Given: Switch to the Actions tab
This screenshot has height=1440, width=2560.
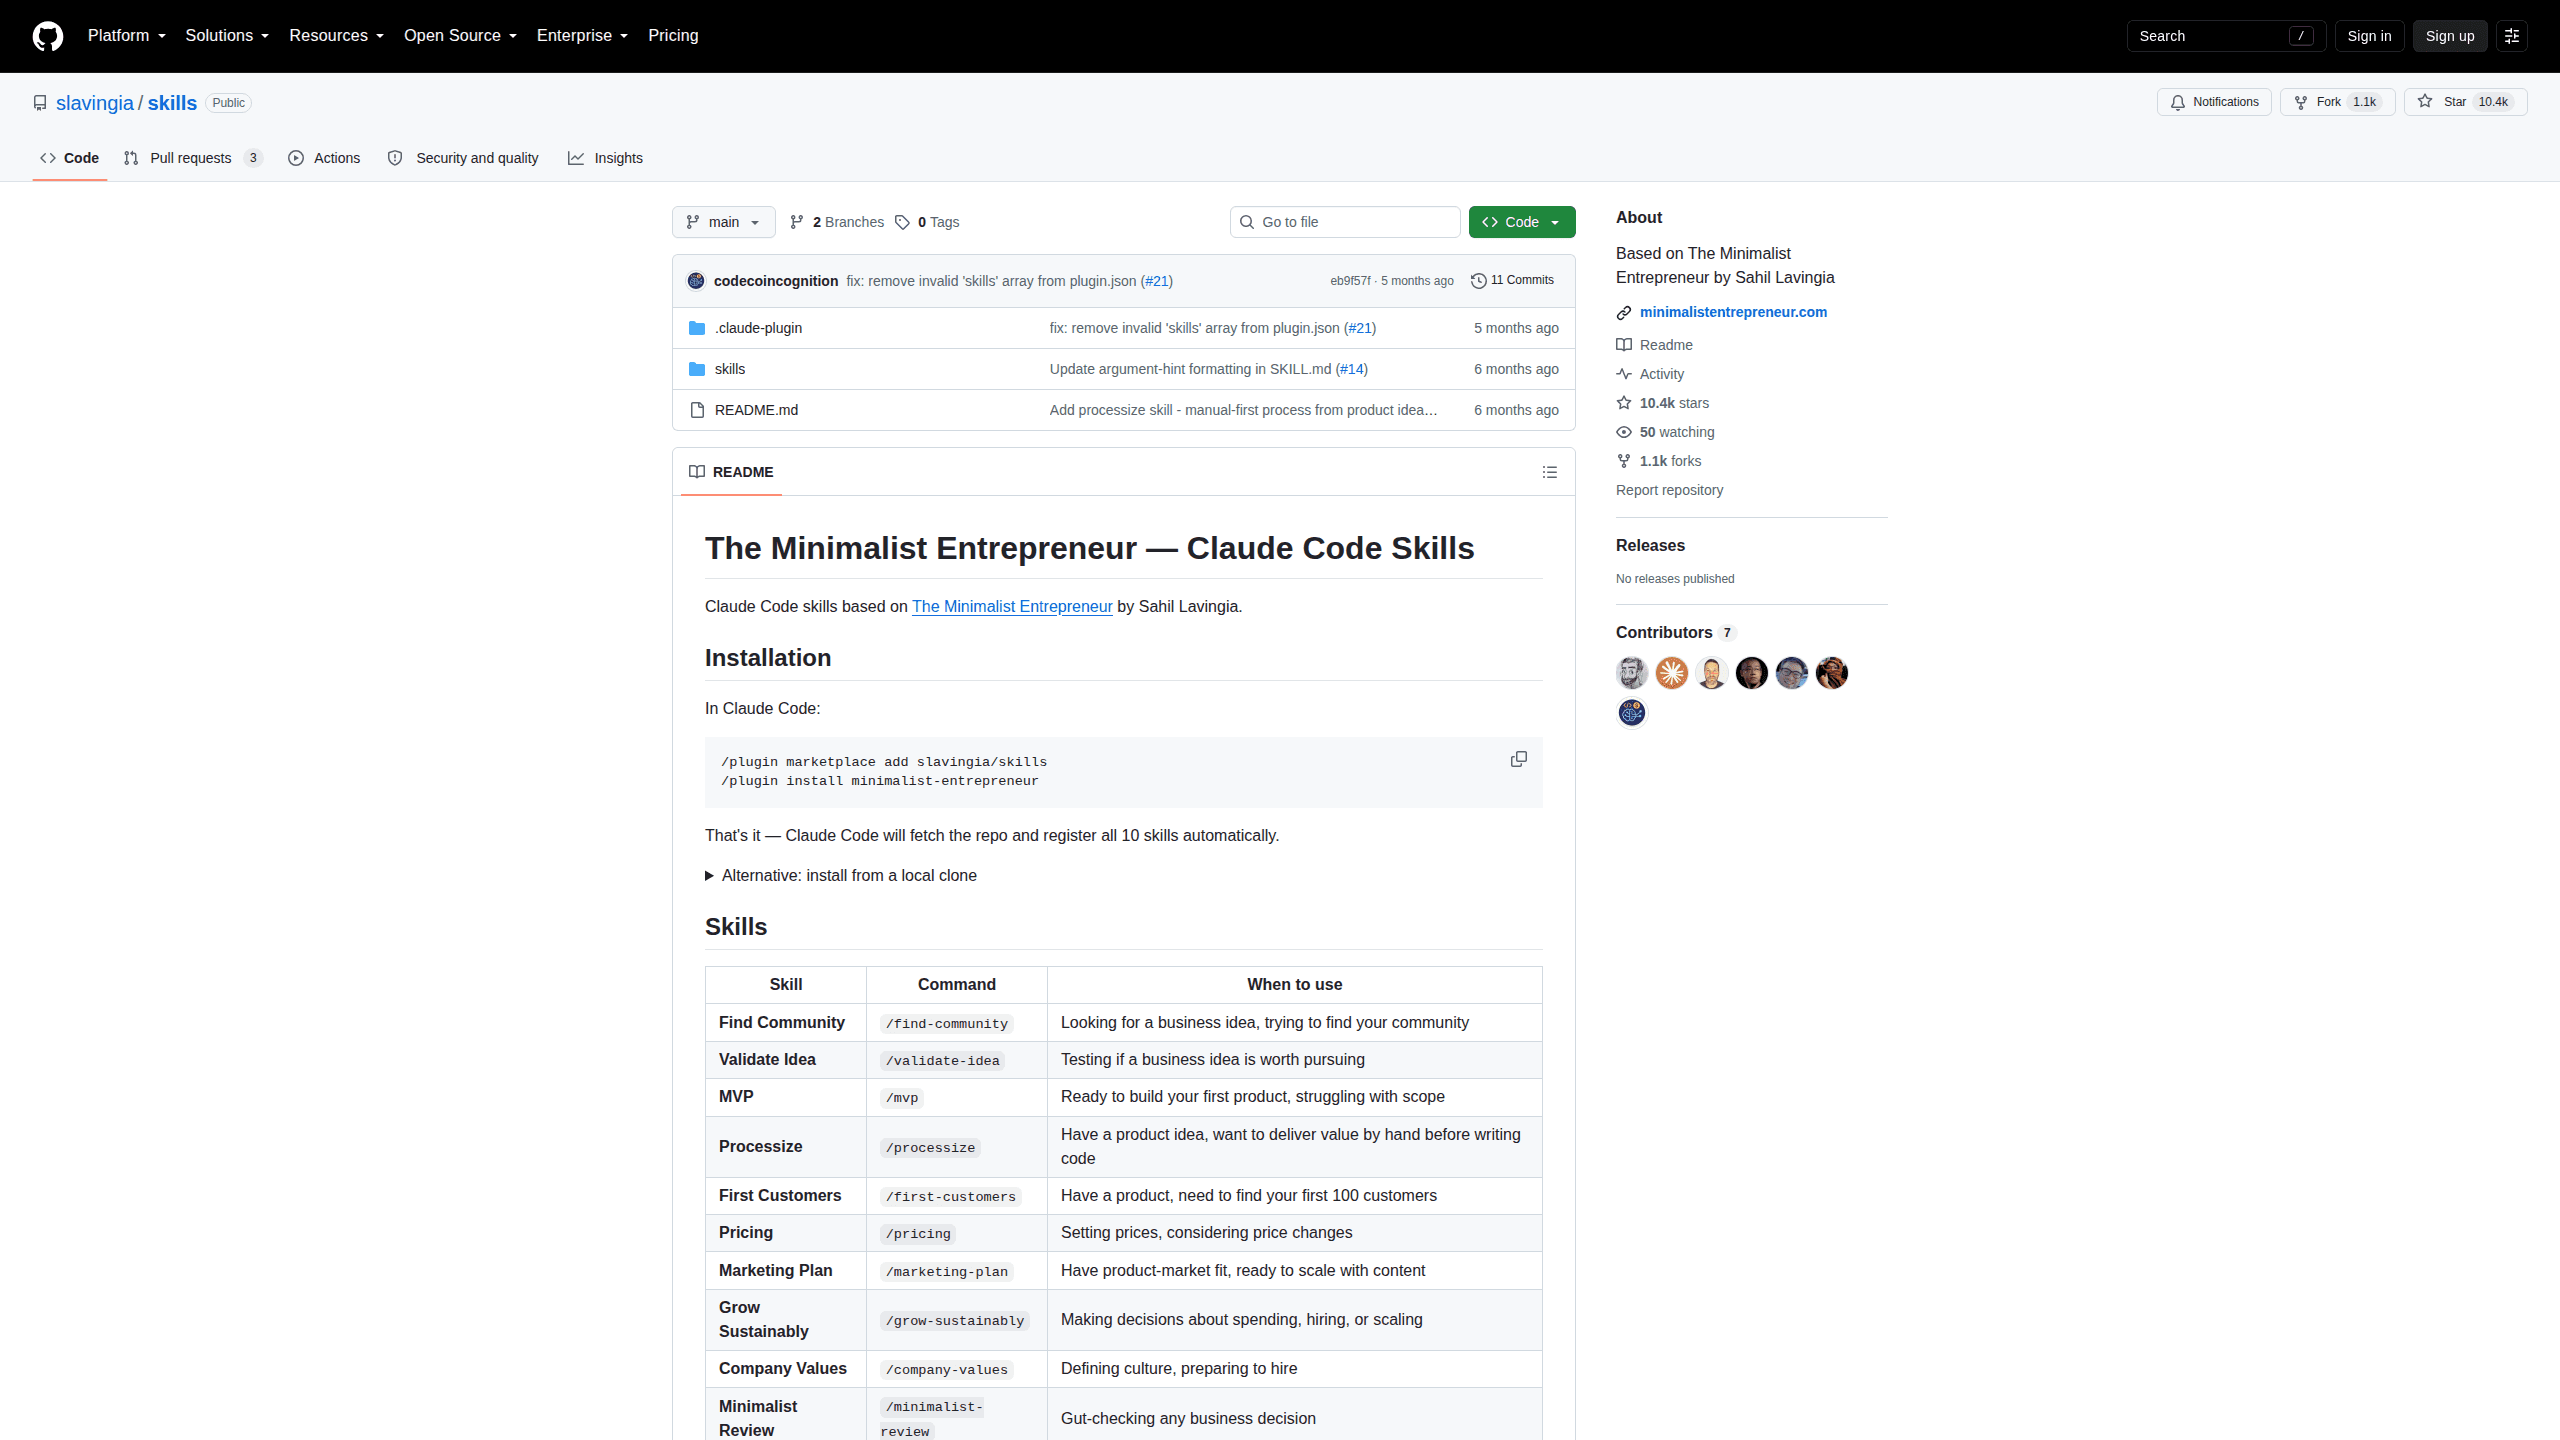Looking at the screenshot, I should (324, 158).
